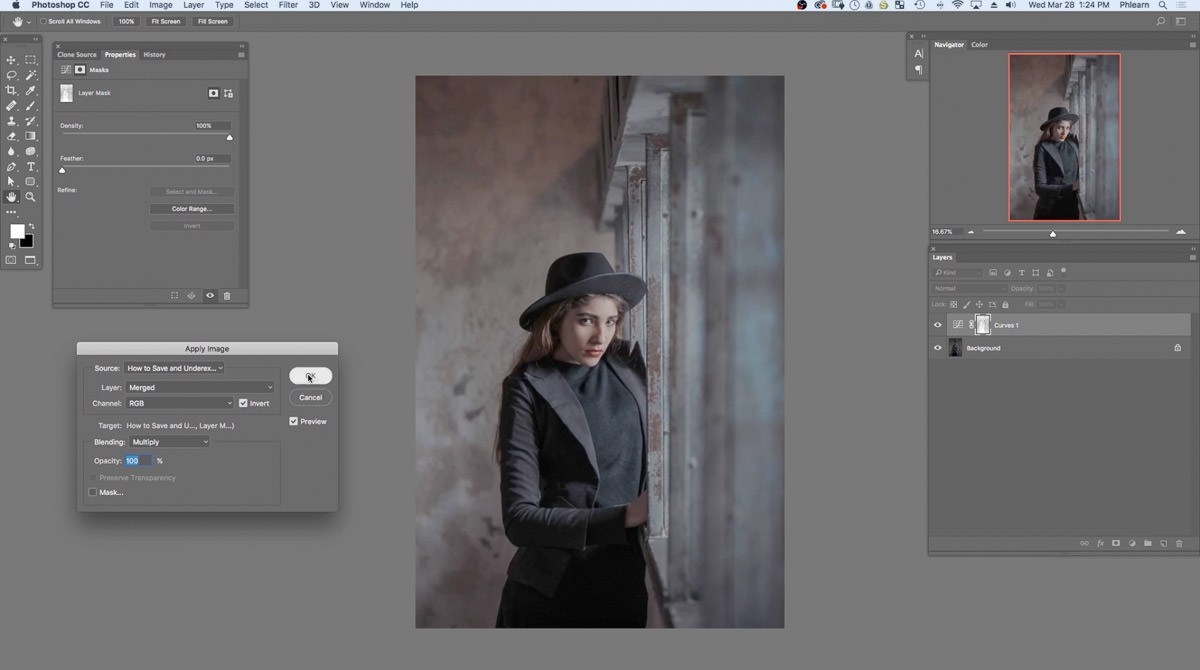
Task: Uncheck the Invert checkbox in Apply Image
Action: pyautogui.click(x=243, y=403)
